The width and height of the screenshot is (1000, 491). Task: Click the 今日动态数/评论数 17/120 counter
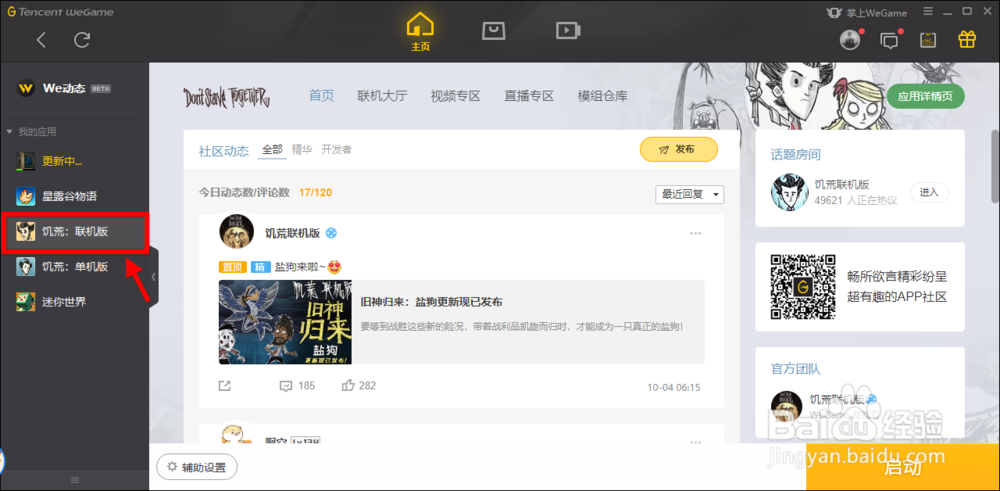265,193
